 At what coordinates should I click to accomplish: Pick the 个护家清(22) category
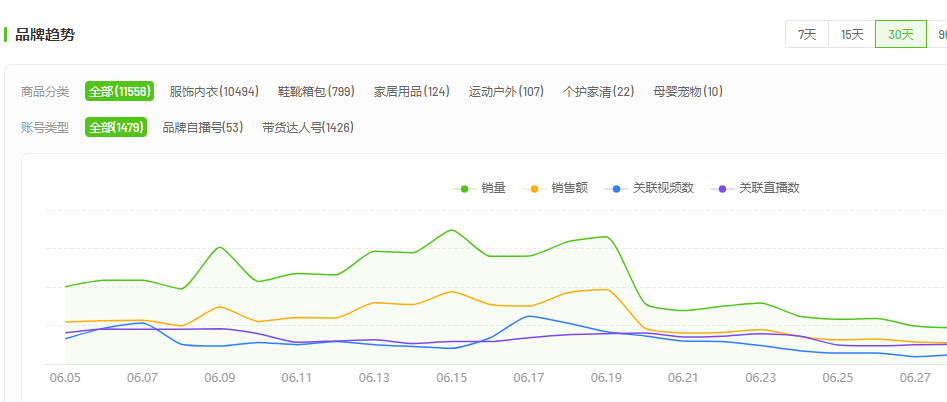pos(598,92)
